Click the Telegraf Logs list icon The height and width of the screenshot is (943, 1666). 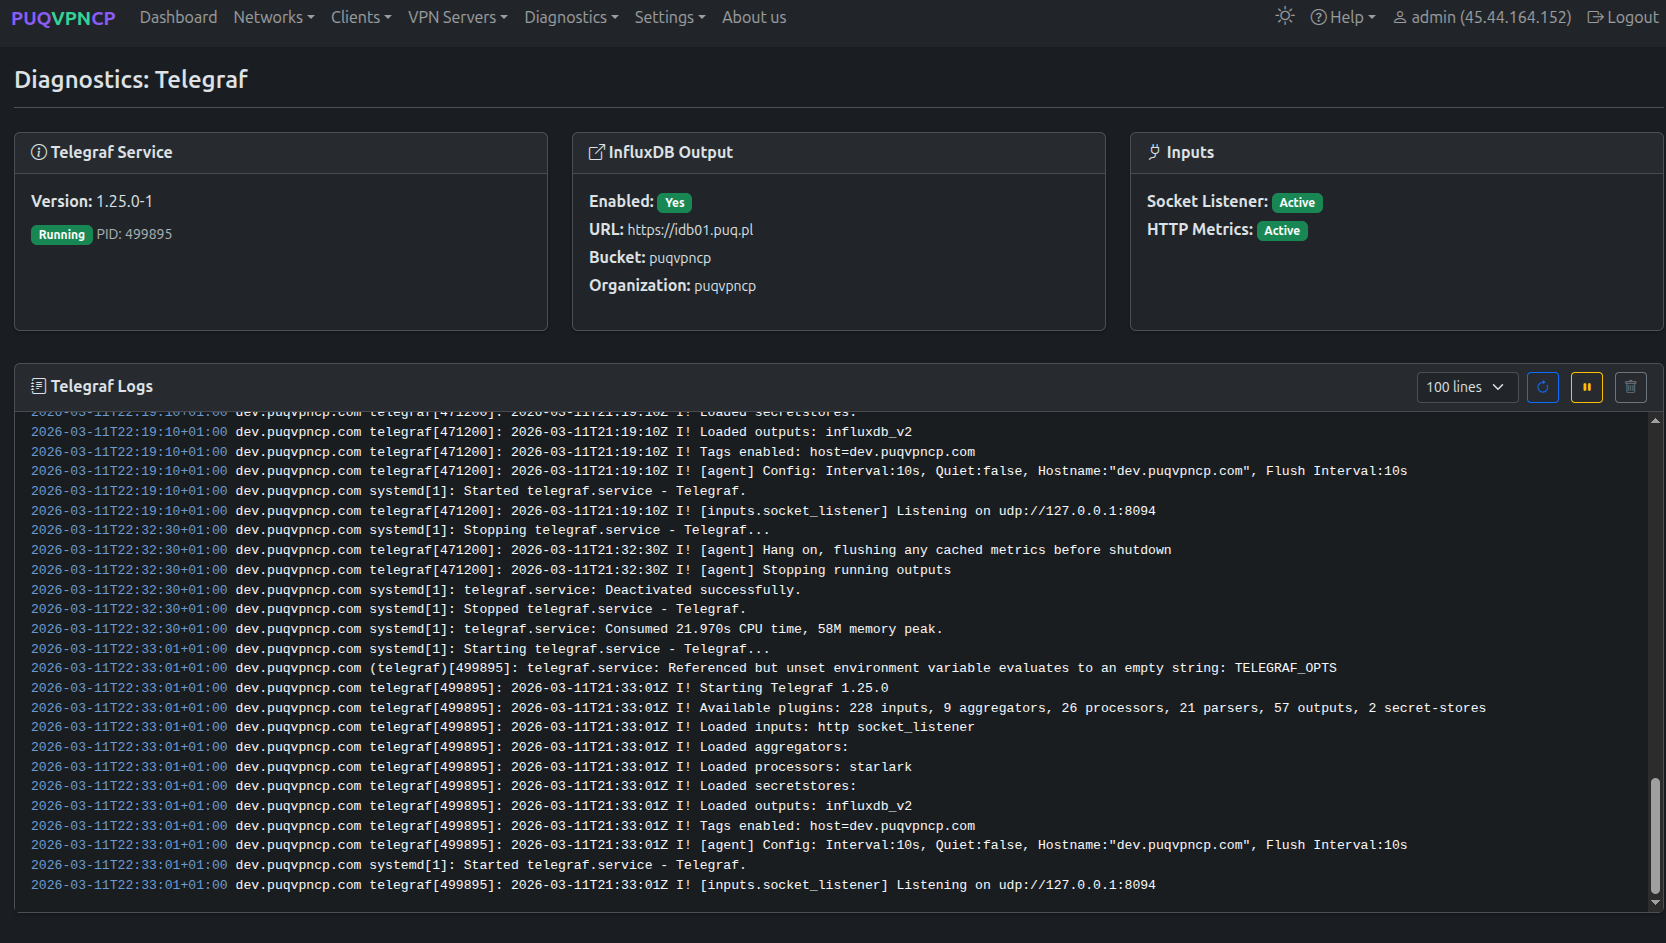tap(39, 386)
